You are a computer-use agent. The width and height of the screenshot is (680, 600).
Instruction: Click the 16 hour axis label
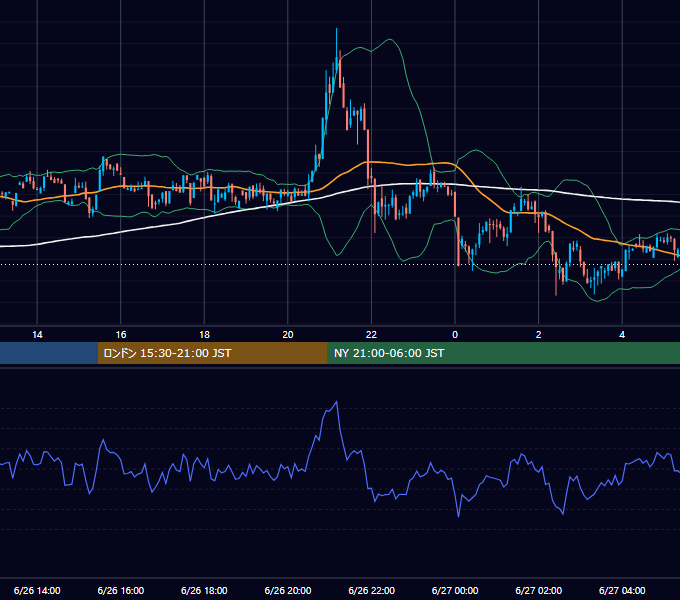[x=121, y=335]
